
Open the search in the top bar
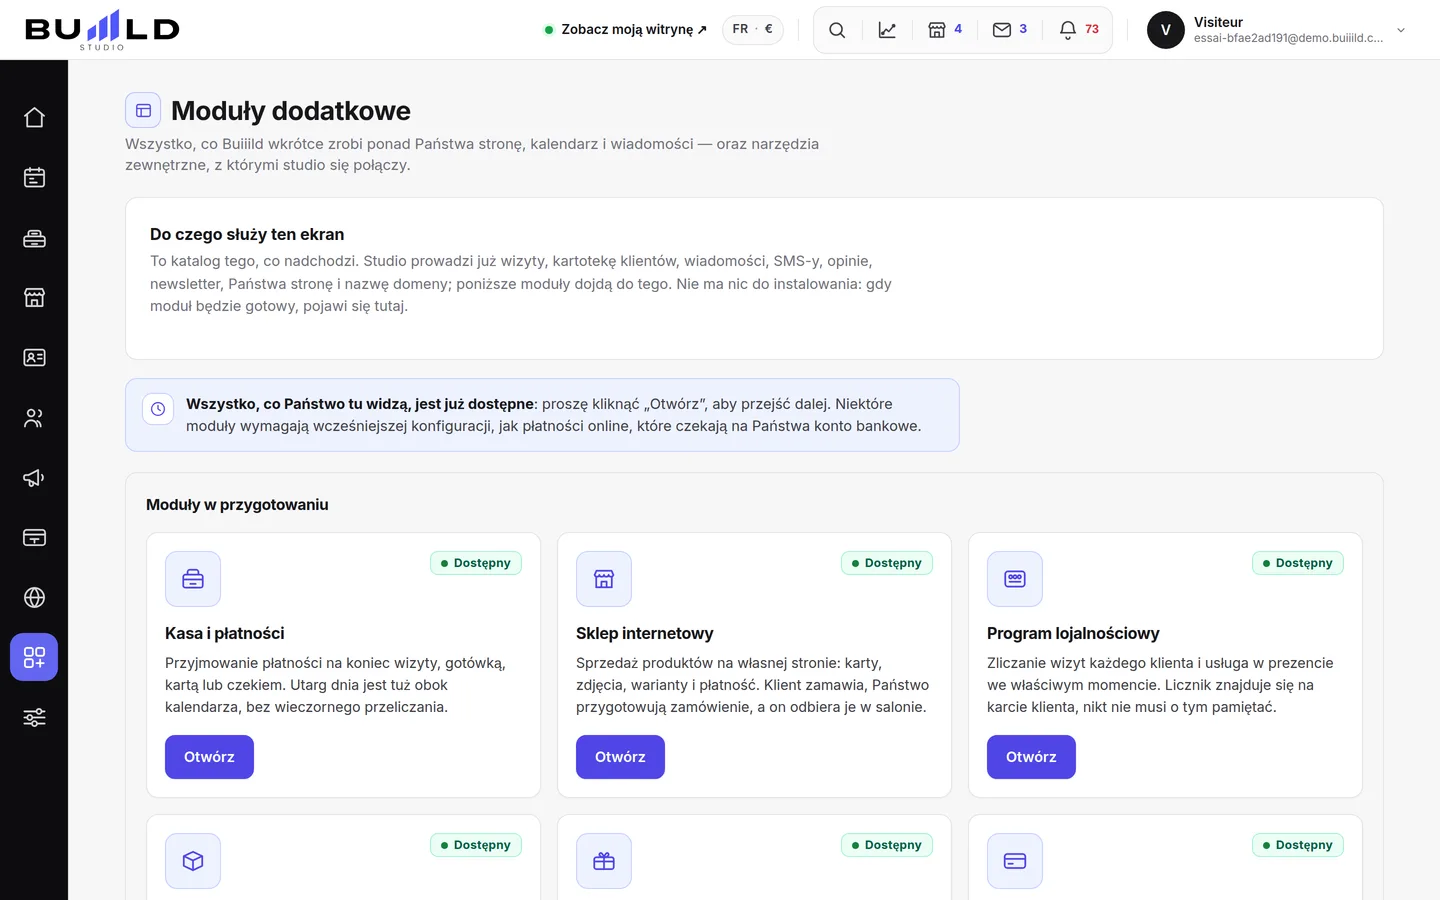pyautogui.click(x=837, y=30)
